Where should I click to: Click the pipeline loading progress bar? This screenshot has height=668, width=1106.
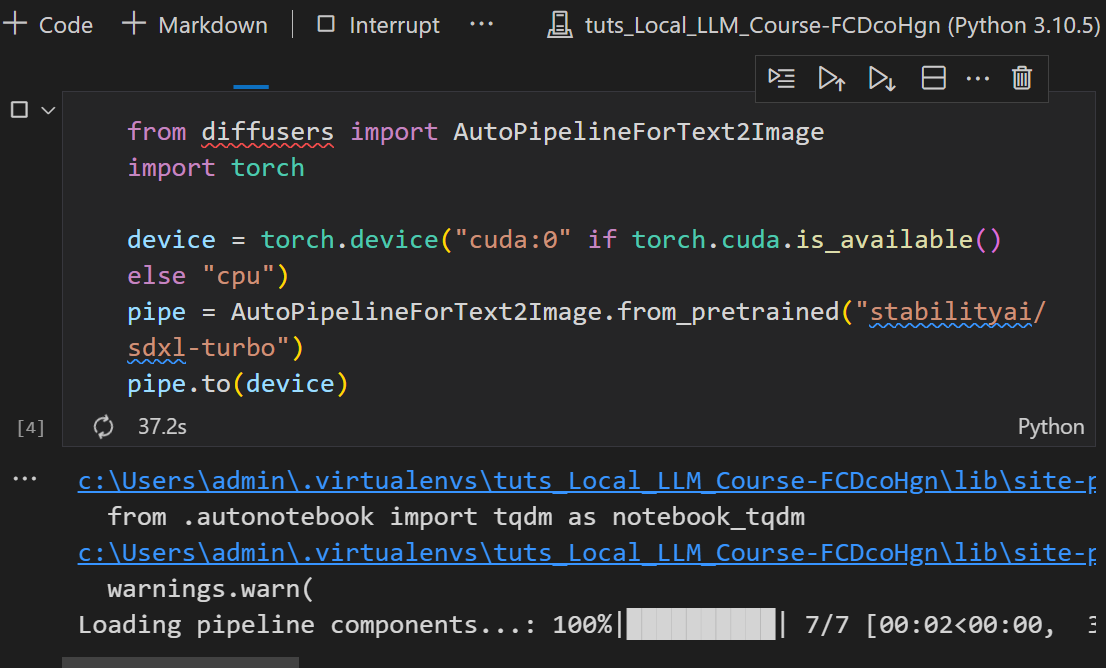coord(700,625)
